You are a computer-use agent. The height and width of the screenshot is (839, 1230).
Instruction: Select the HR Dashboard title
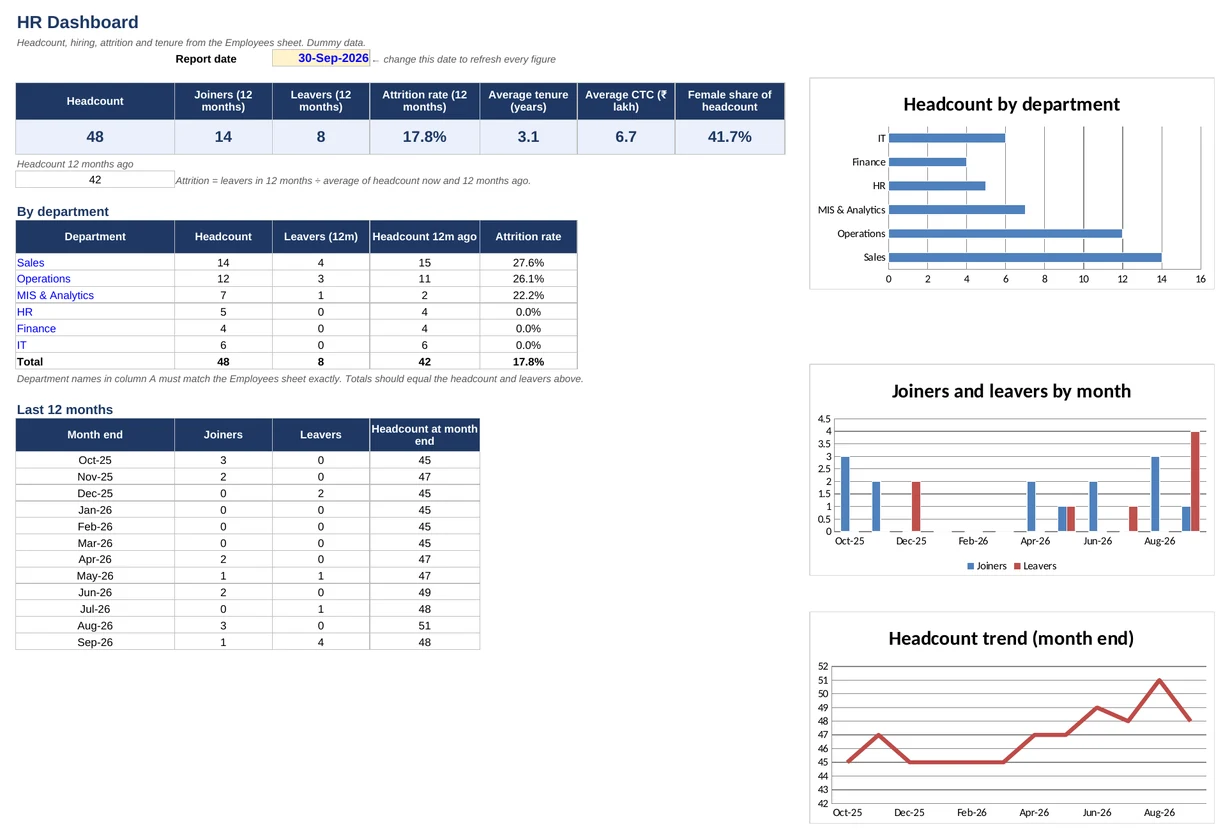(x=78, y=22)
